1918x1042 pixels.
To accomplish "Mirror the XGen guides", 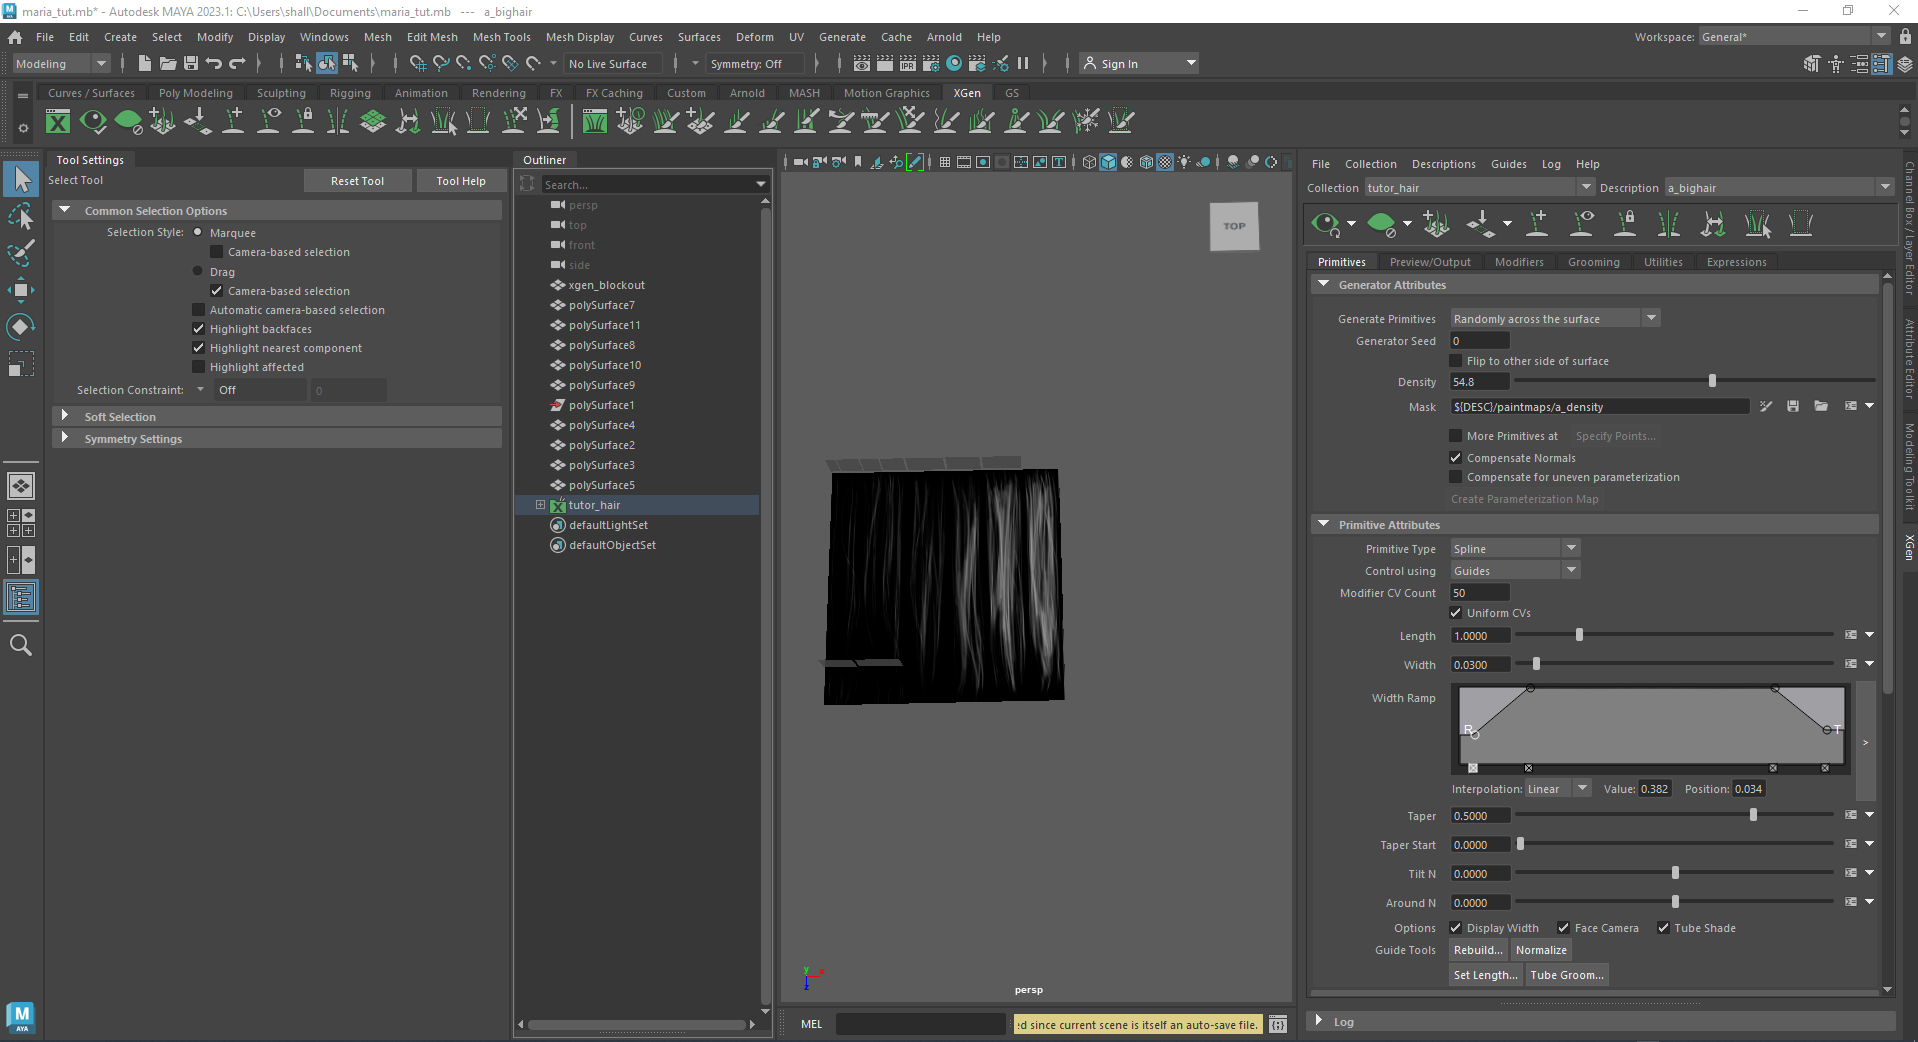I will tap(1668, 223).
